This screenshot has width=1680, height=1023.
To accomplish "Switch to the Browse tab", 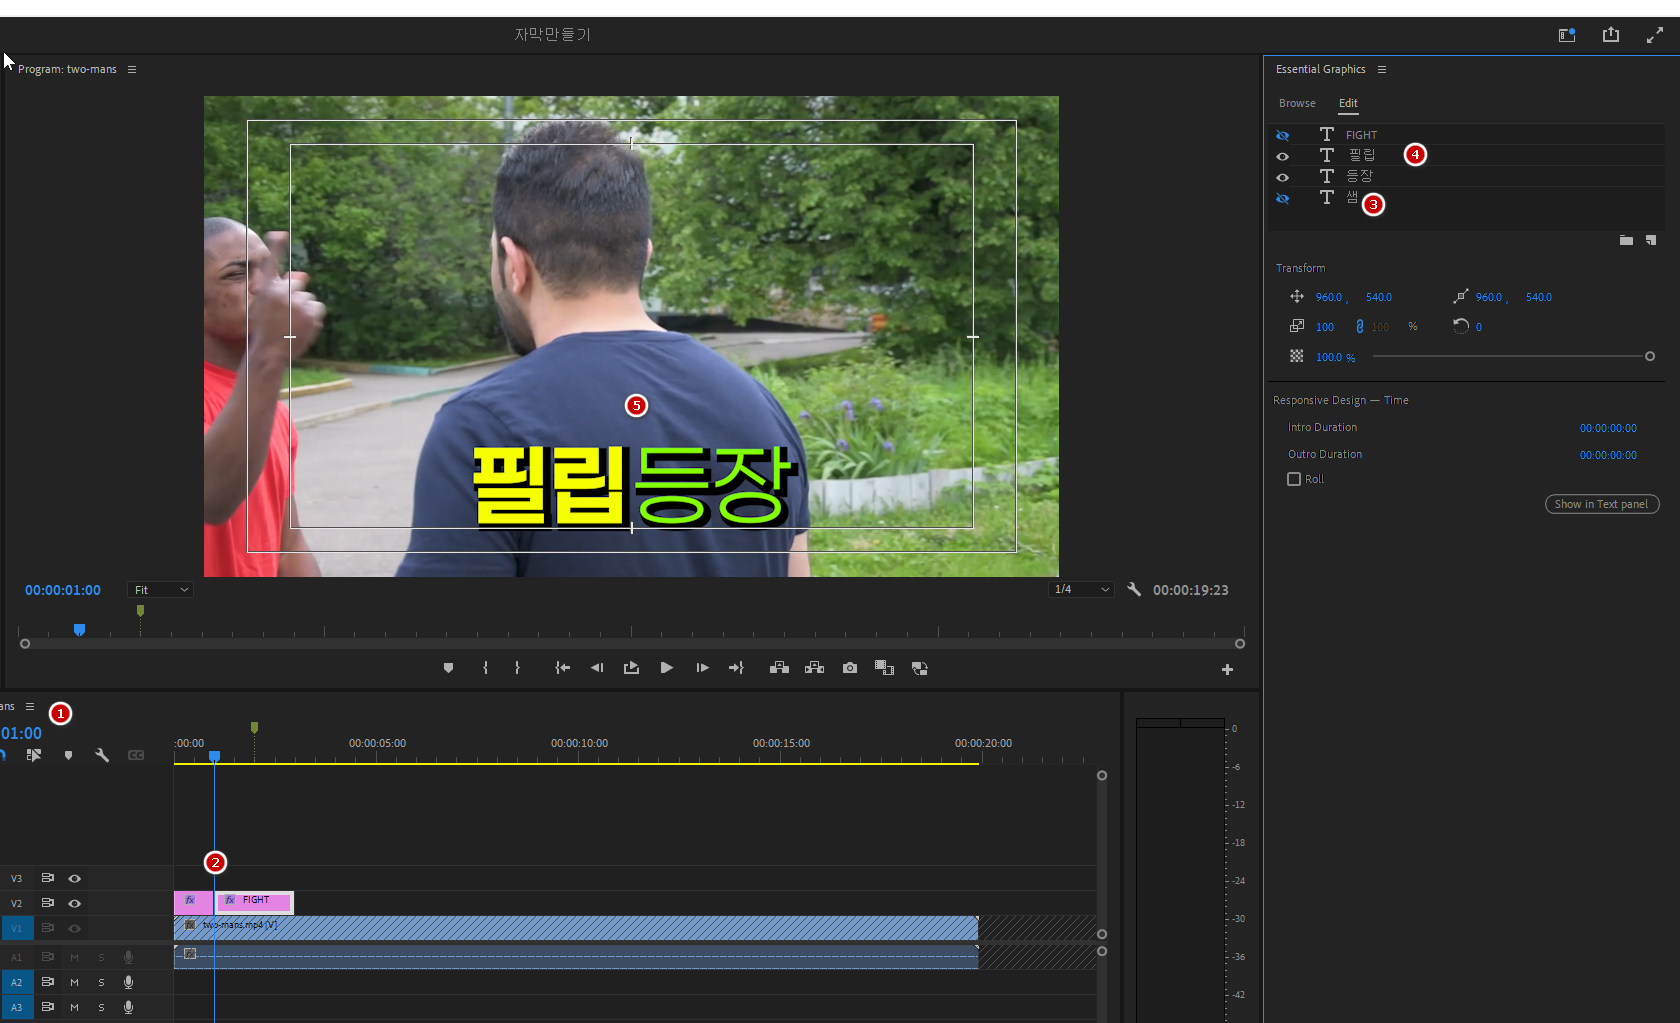I will pyautogui.click(x=1297, y=103).
